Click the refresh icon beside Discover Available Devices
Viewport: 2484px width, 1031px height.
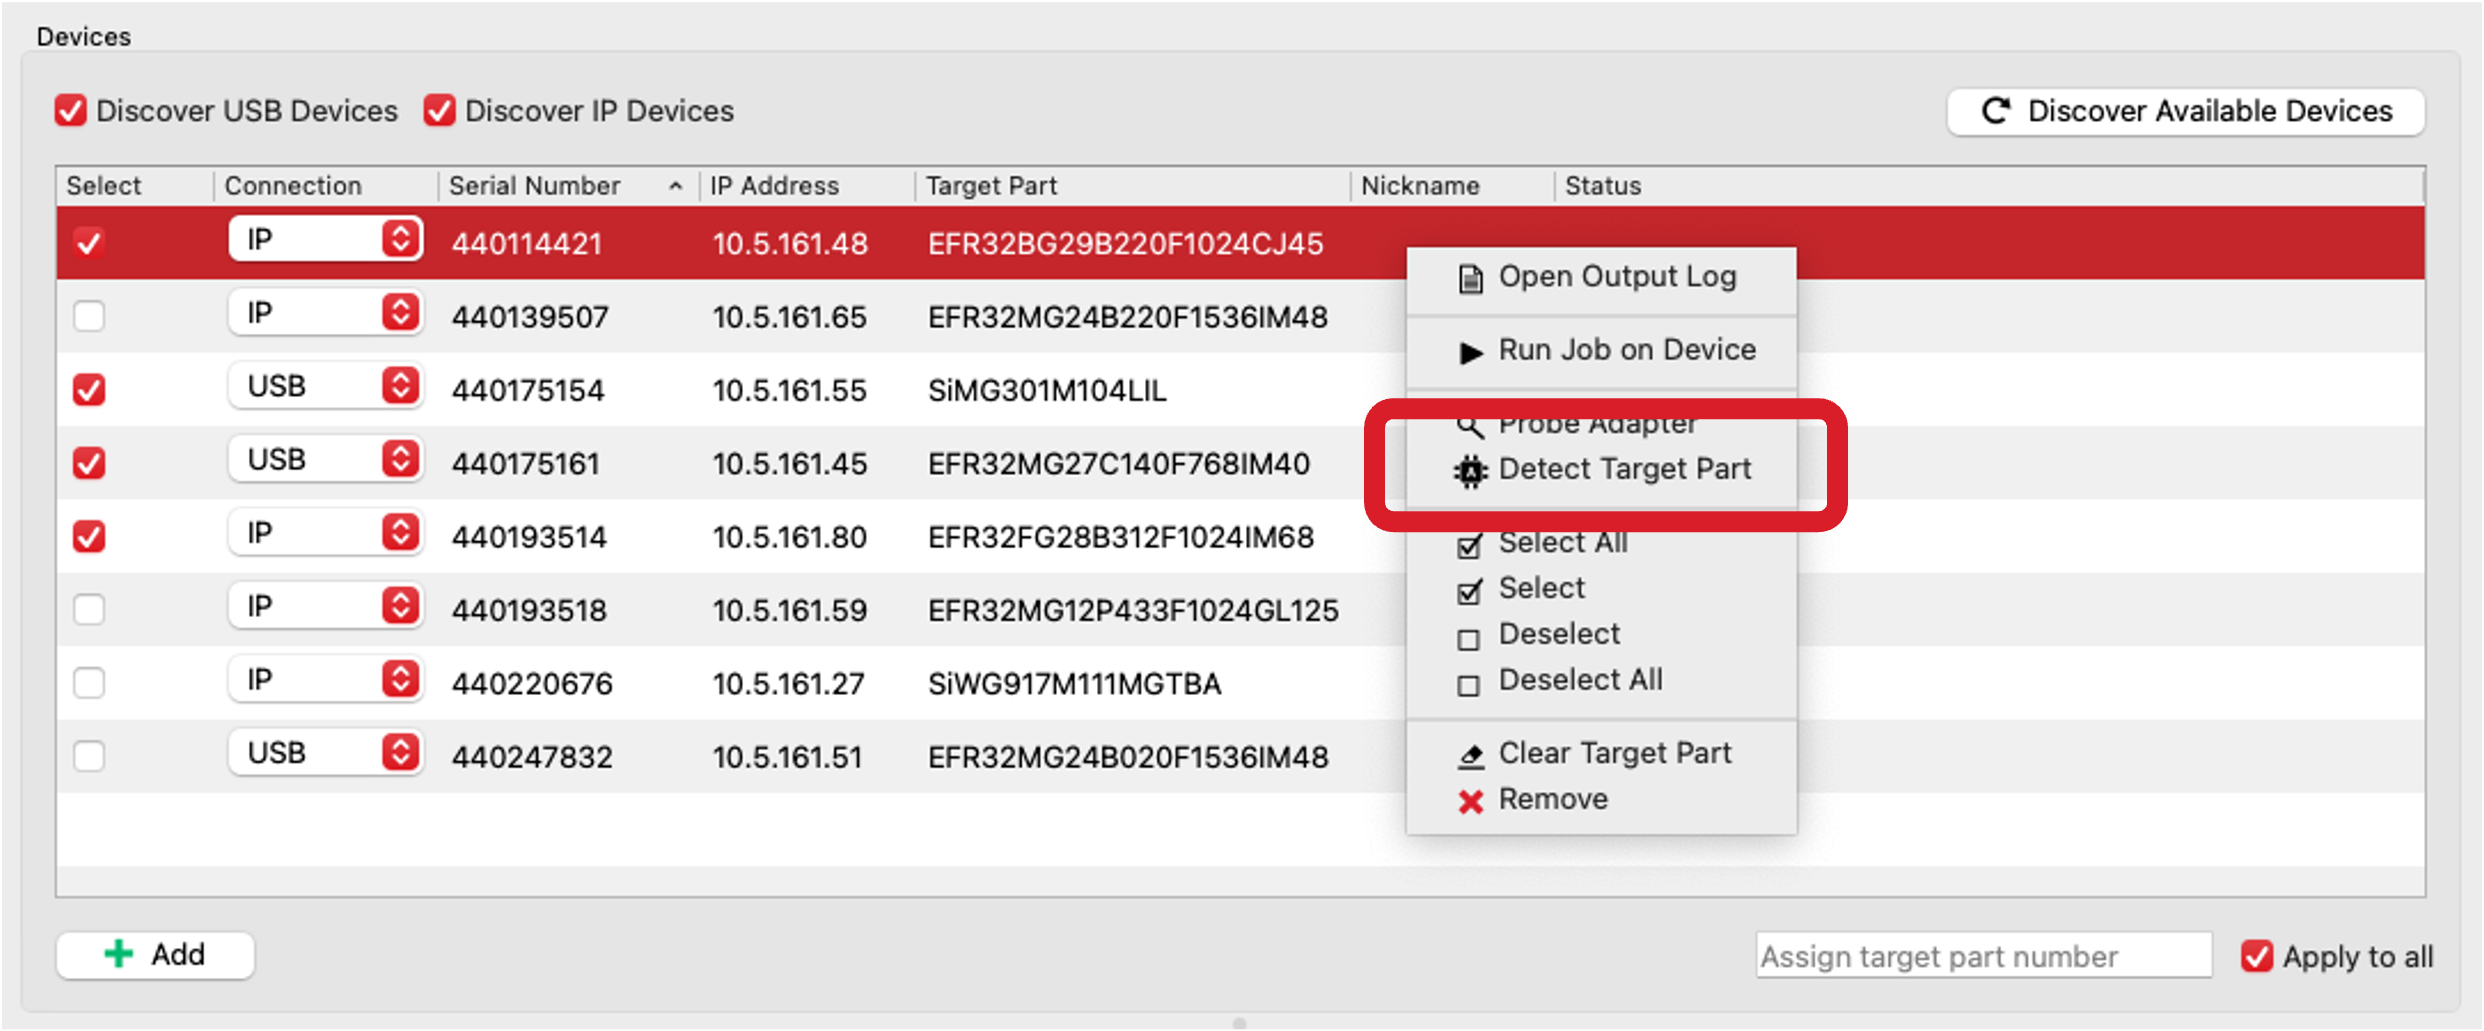click(x=1996, y=111)
